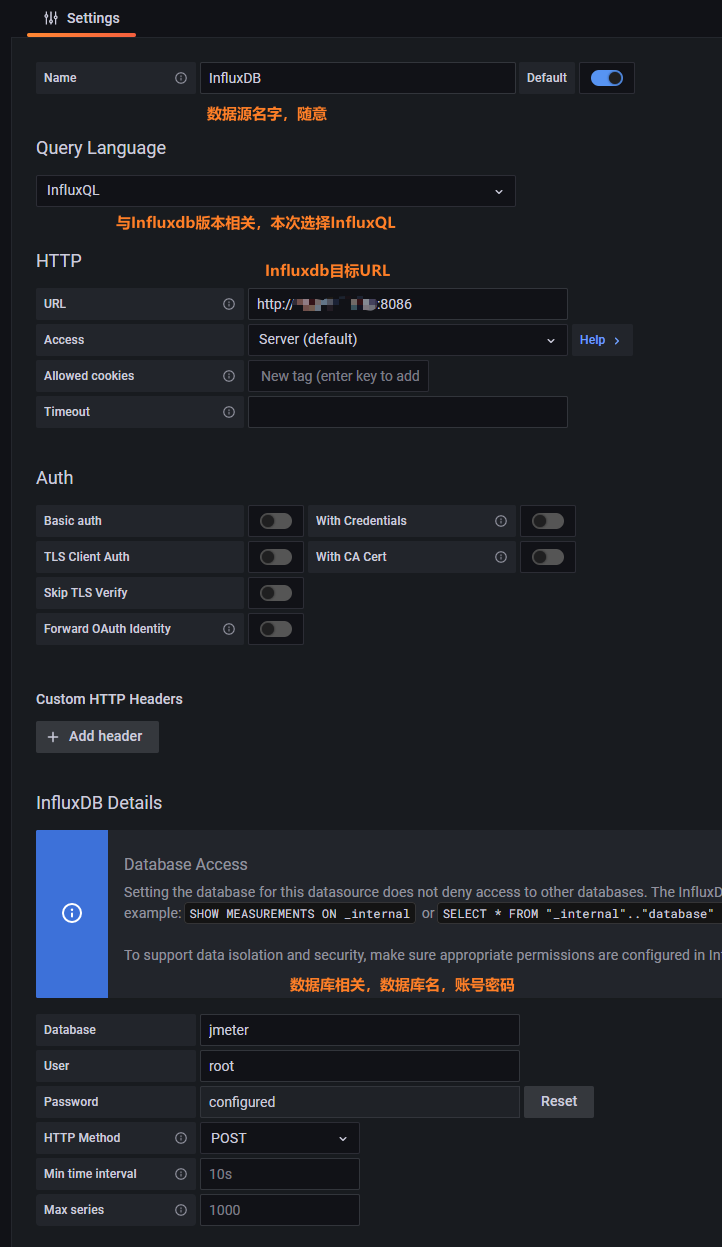Viewport: 722px width, 1247px height.
Task: Show info tooltip for URL field
Action: (x=229, y=304)
